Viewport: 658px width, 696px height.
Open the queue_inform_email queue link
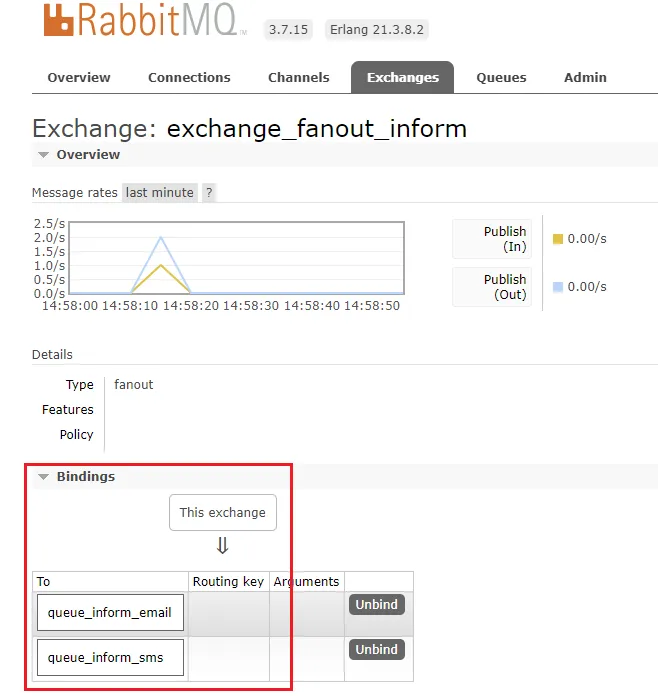click(x=110, y=613)
